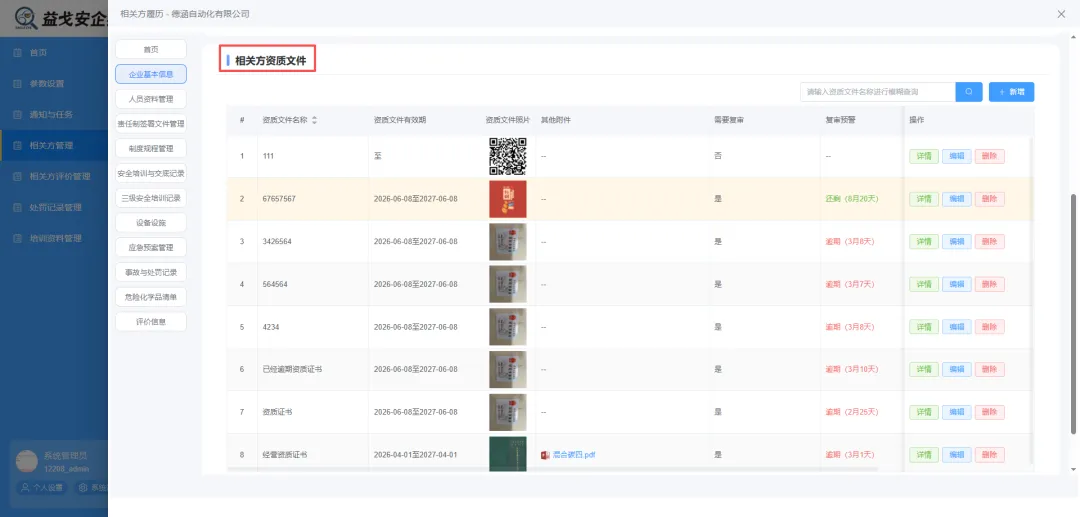Click the 还剩(8月20天) review warning
This screenshot has width=1080, height=517.
[x=852, y=199]
